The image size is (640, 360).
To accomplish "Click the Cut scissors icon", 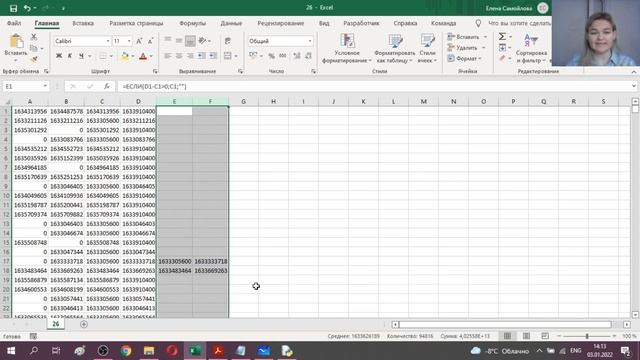I will click(34, 37).
